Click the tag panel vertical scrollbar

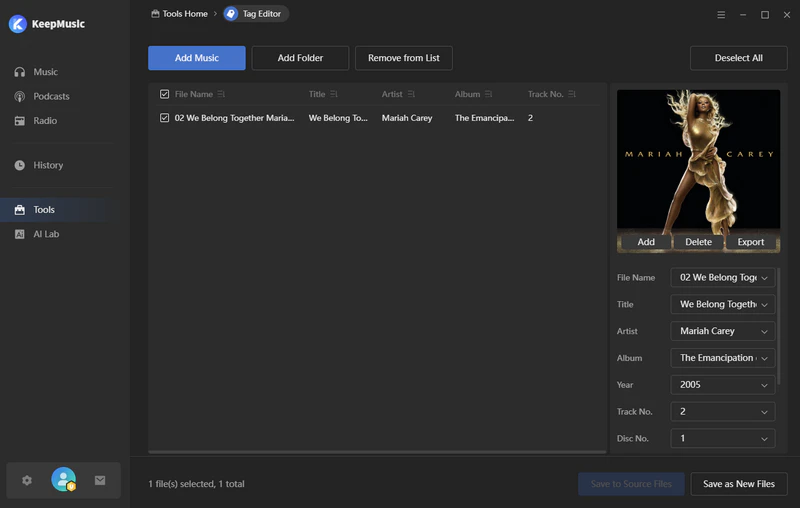(779, 330)
